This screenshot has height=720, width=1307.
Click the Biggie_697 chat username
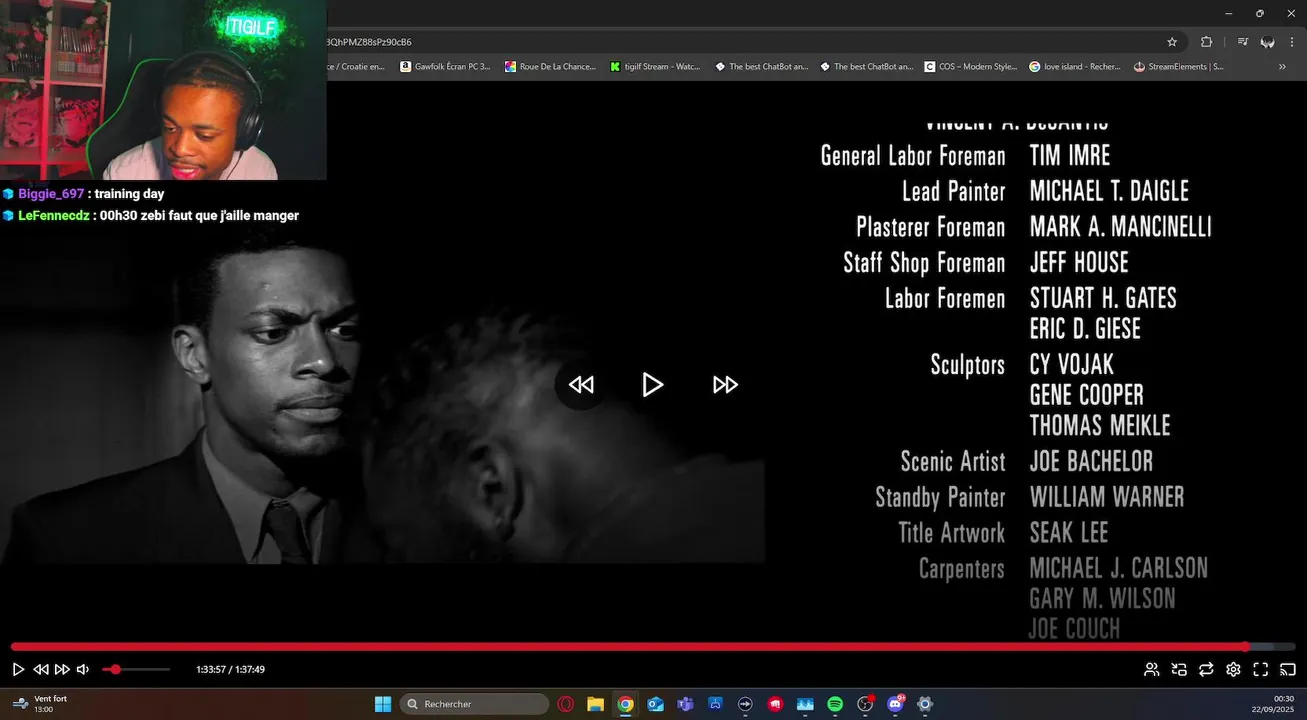click(x=51, y=194)
